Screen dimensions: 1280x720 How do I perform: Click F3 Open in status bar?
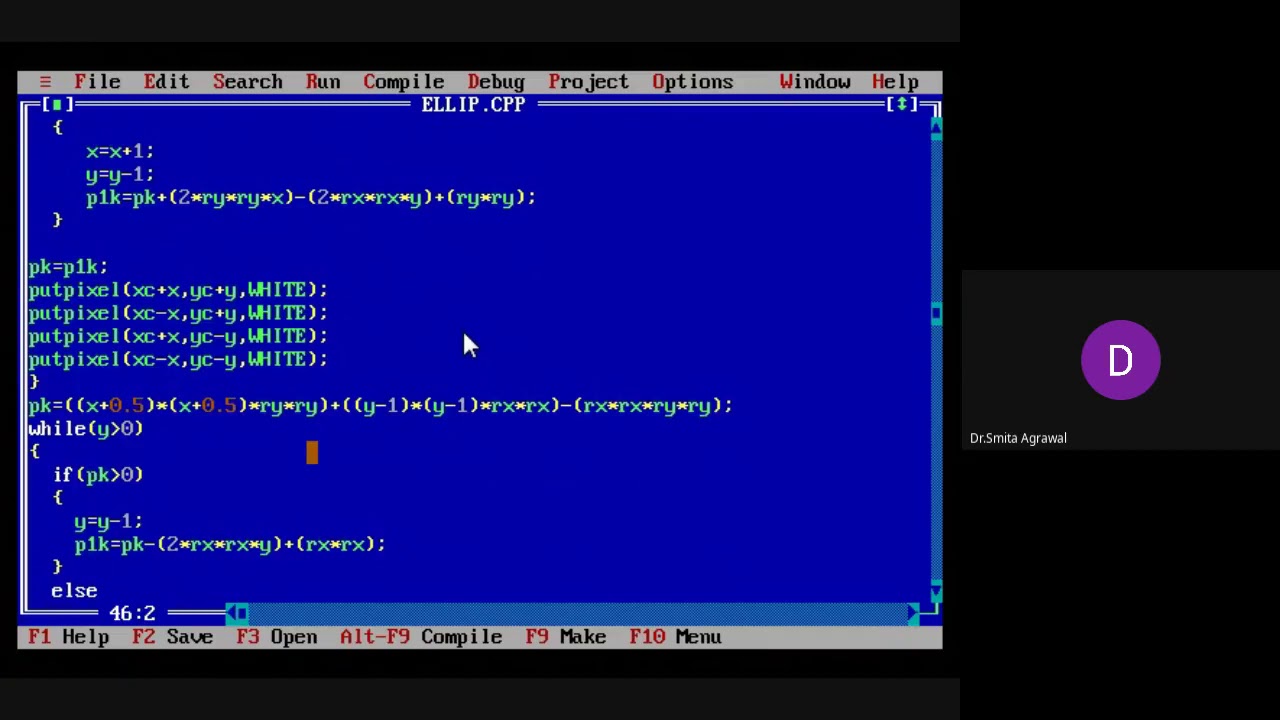[277, 637]
